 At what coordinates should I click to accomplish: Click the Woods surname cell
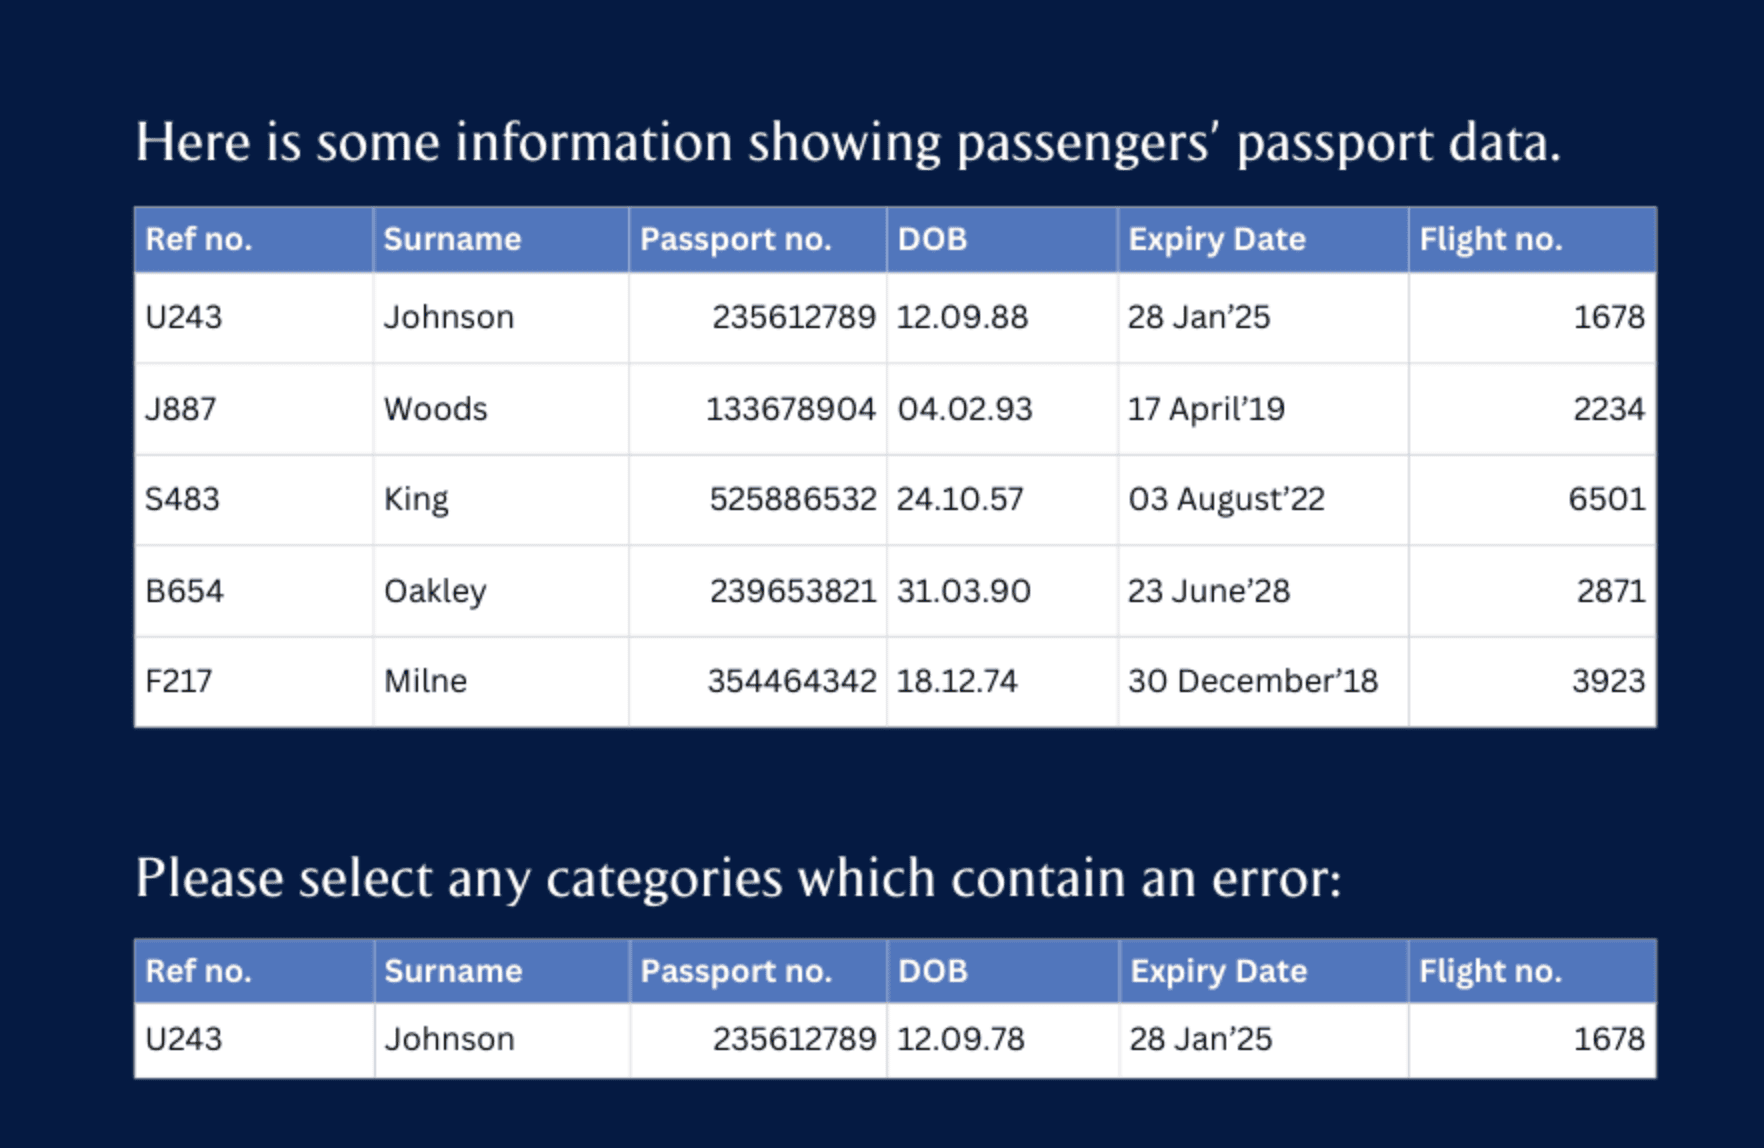436,409
